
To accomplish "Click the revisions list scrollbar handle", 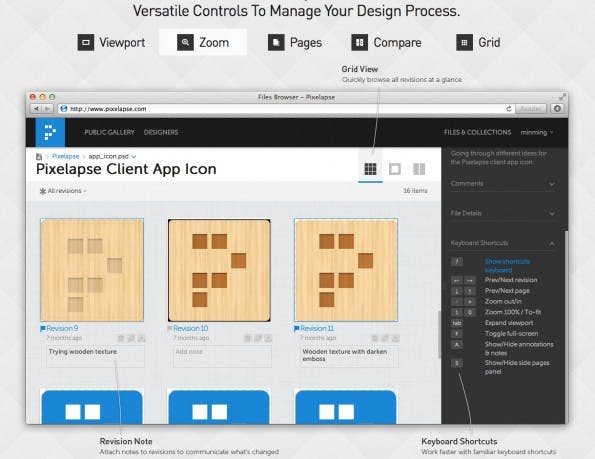I will [x=439, y=334].
